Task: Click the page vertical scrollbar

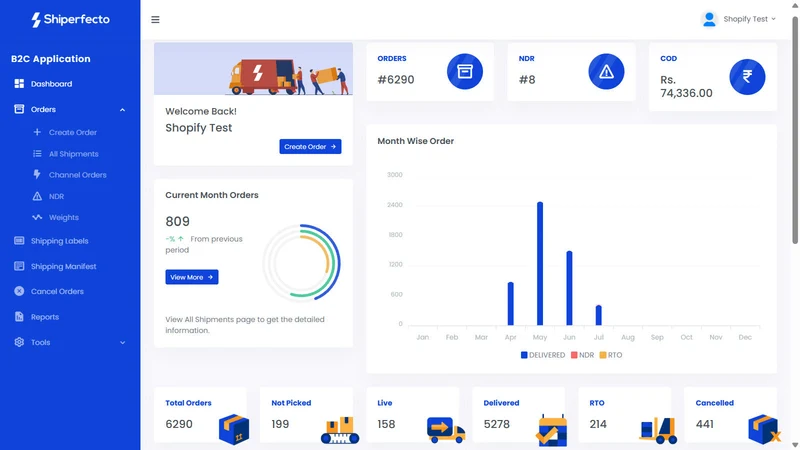Action: coord(795,131)
